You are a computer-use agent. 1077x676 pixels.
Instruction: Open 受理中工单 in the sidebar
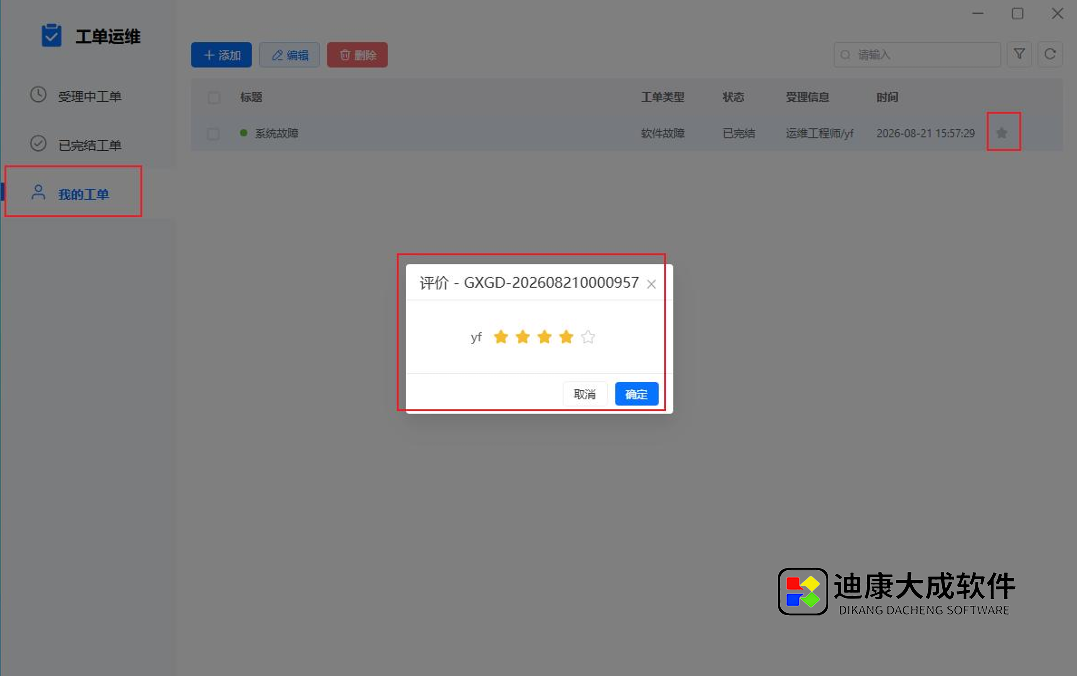(89, 96)
